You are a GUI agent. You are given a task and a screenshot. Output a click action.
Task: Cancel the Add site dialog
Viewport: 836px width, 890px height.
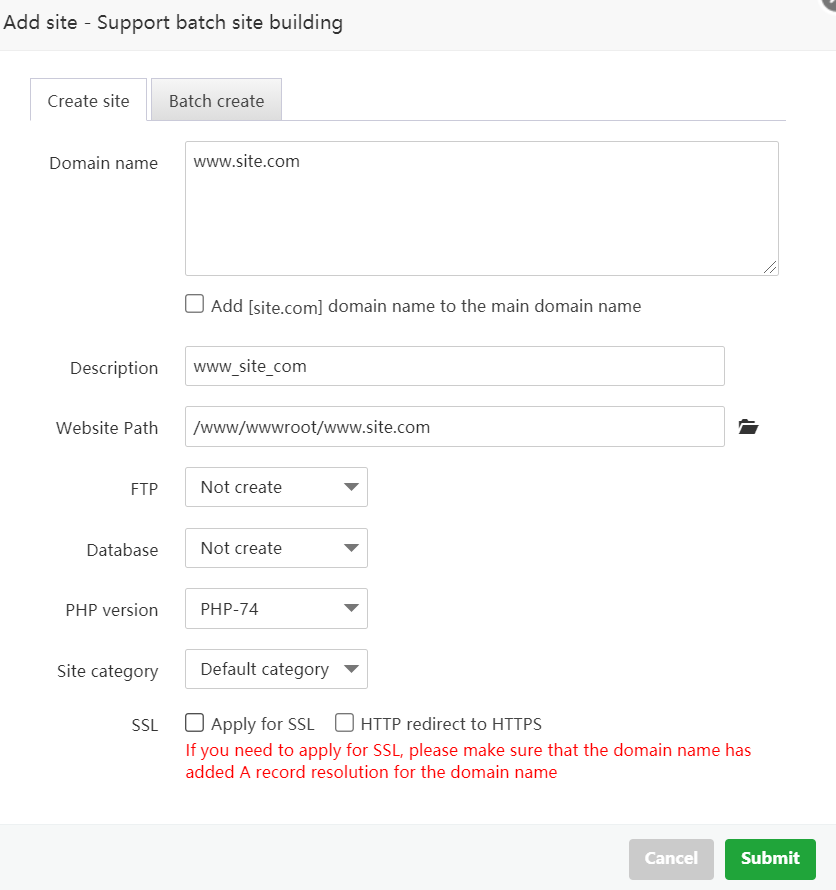671,858
